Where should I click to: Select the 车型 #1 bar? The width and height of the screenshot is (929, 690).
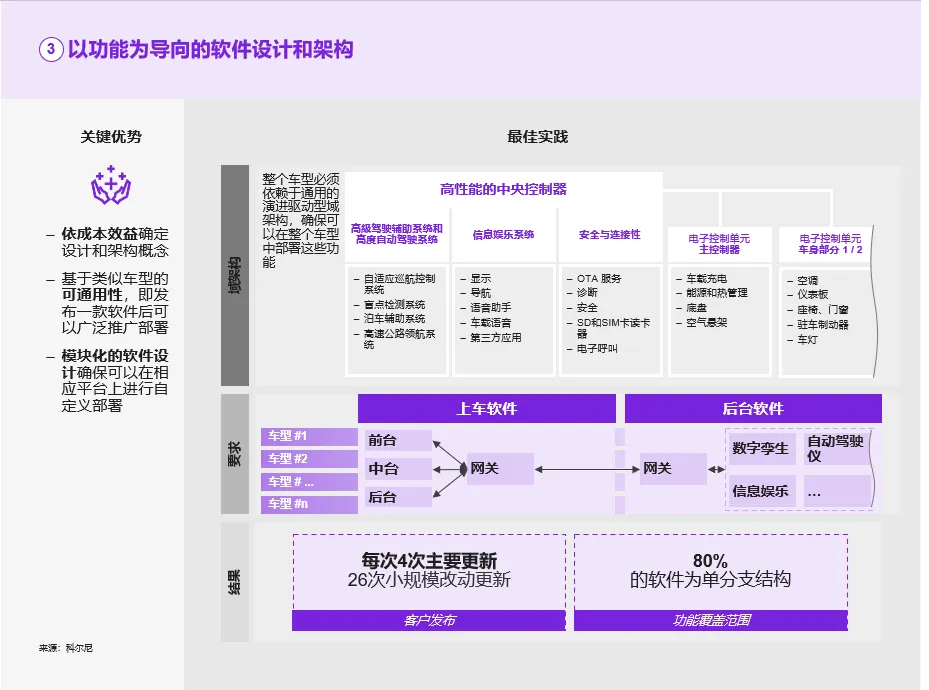pos(310,437)
